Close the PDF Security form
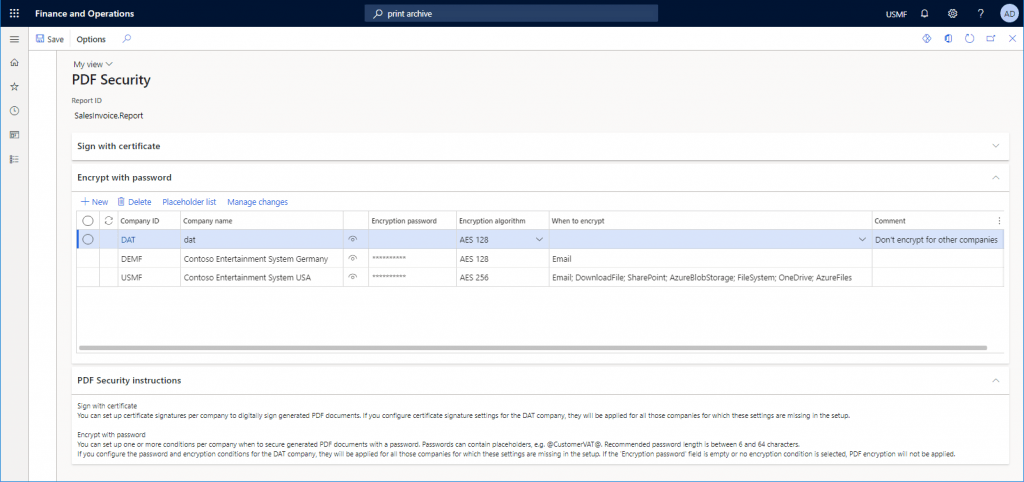1024x482 pixels. (1012, 39)
